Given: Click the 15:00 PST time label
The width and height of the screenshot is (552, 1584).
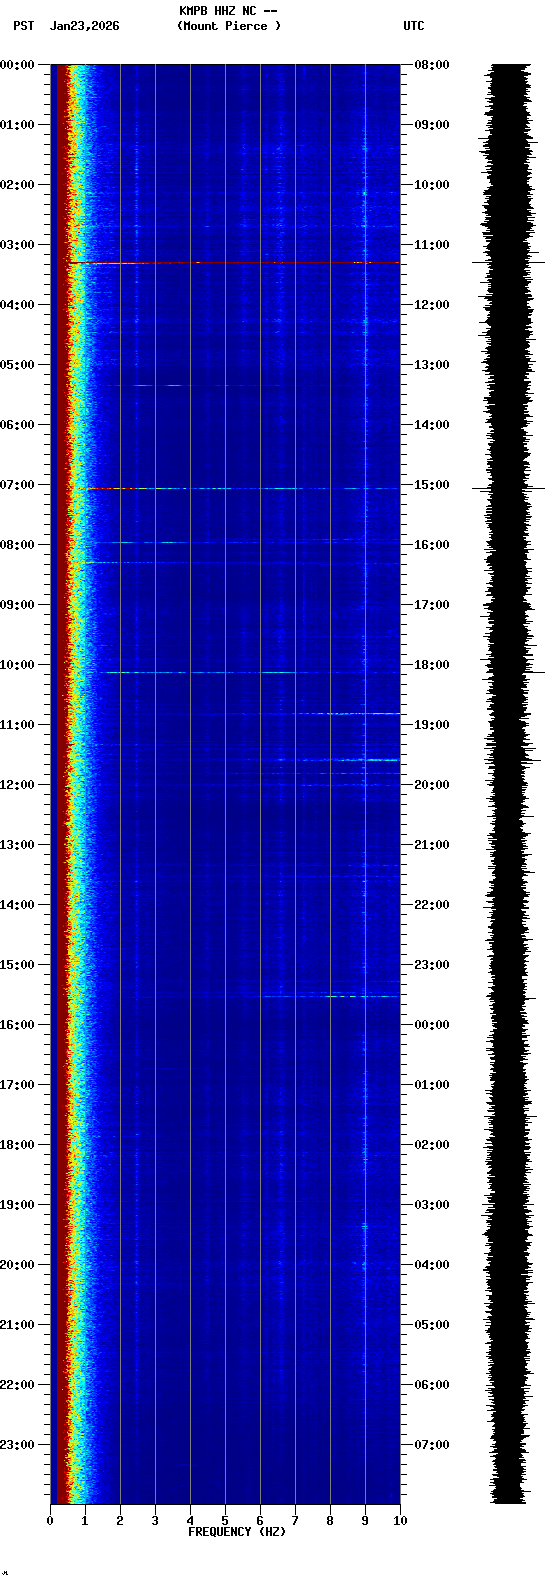Looking at the screenshot, I should click(18, 965).
